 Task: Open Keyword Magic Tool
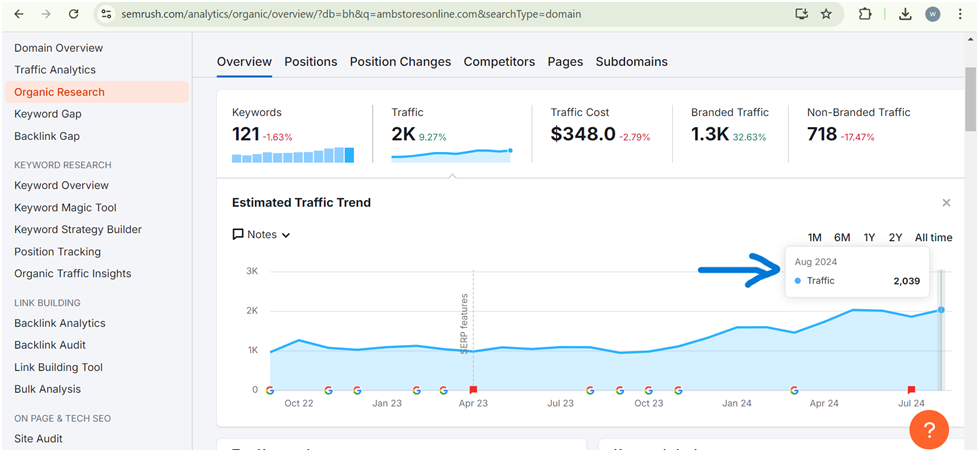pos(65,207)
